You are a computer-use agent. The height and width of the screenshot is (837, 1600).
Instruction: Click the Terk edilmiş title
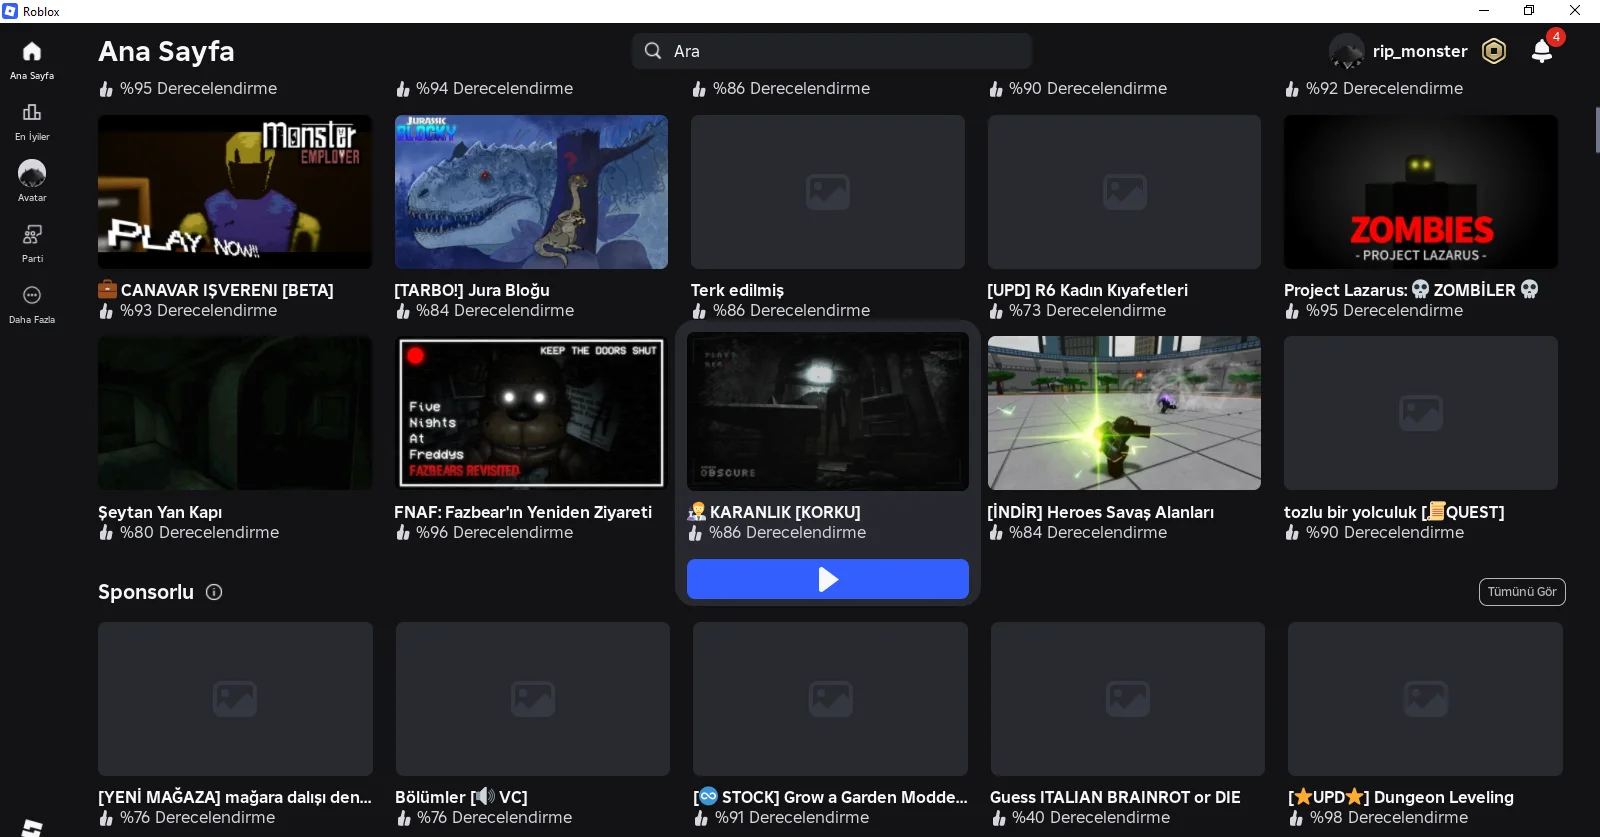[737, 290]
